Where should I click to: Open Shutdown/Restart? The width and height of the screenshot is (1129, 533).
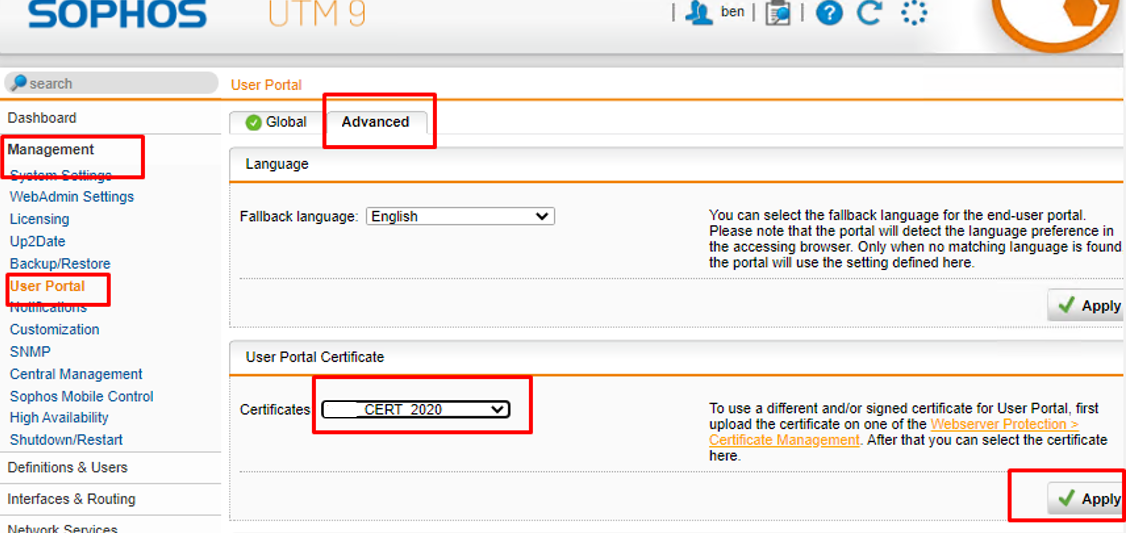66,439
